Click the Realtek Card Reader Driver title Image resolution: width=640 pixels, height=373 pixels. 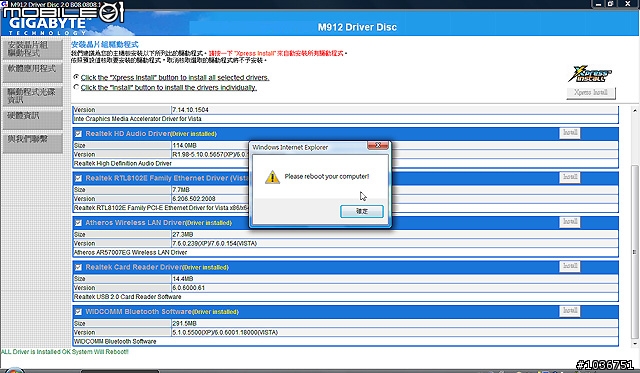tap(133, 267)
